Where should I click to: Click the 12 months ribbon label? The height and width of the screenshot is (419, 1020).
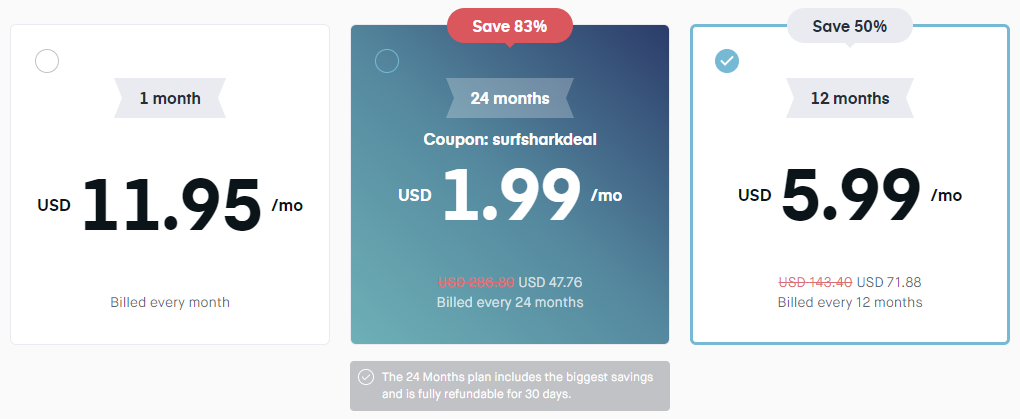tap(849, 98)
